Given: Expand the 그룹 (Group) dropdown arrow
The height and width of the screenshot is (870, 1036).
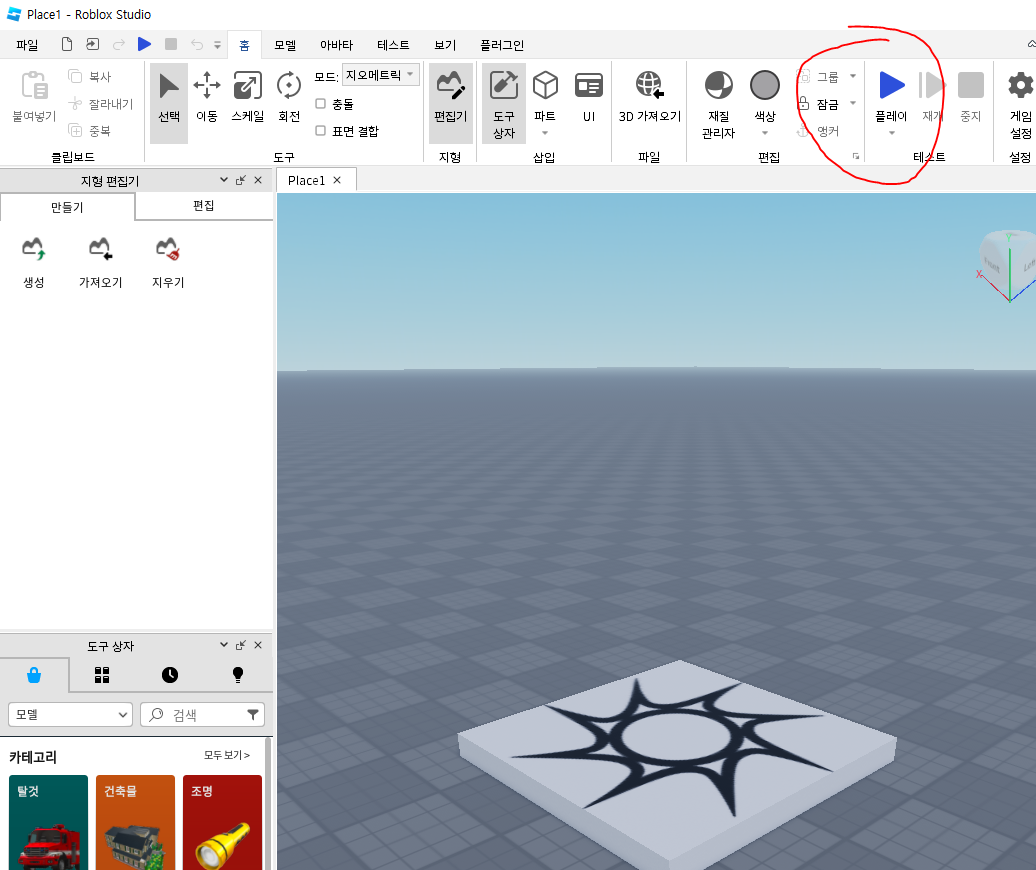Looking at the screenshot, I should click(x=853, y=77).
